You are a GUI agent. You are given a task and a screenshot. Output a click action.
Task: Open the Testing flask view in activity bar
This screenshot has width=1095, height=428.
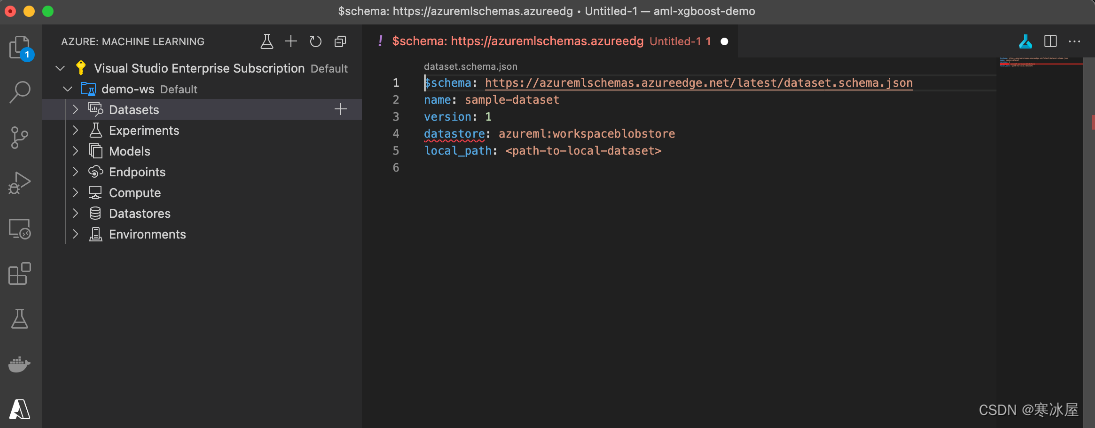coord(20,319)
